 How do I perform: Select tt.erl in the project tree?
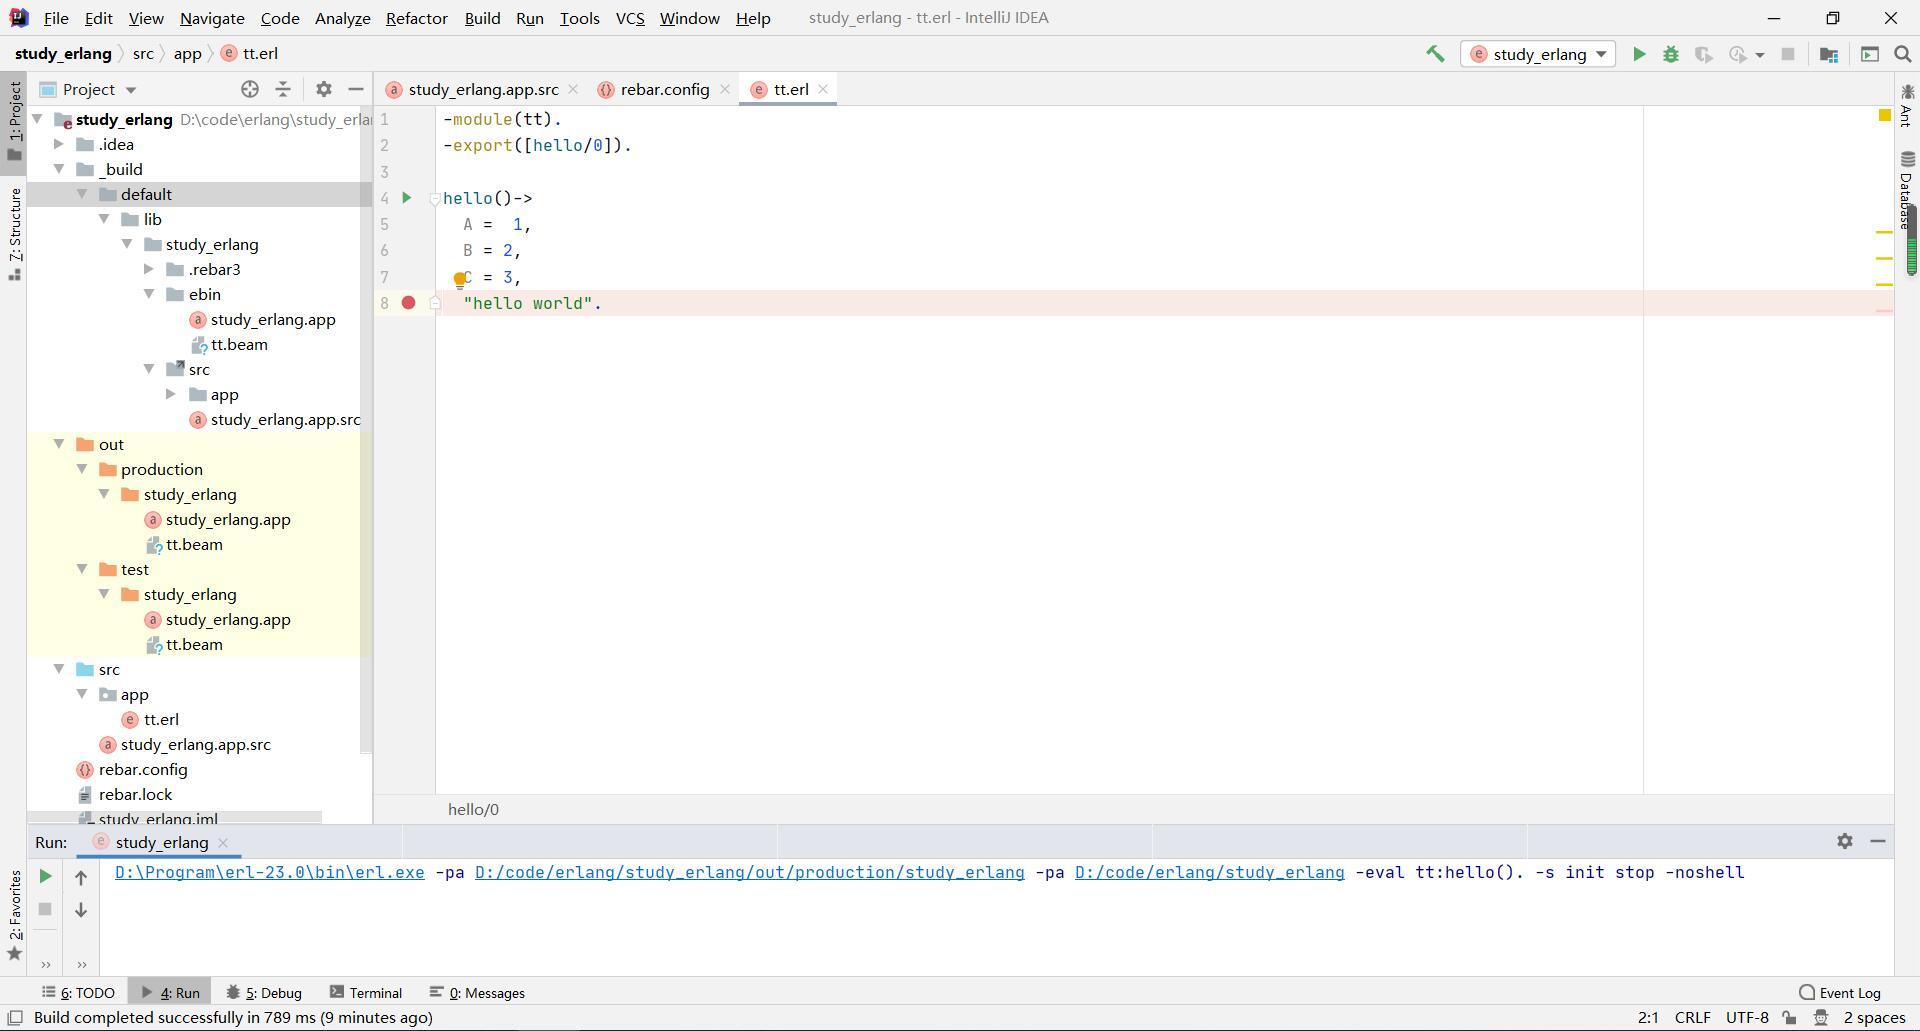coord(161,719)
